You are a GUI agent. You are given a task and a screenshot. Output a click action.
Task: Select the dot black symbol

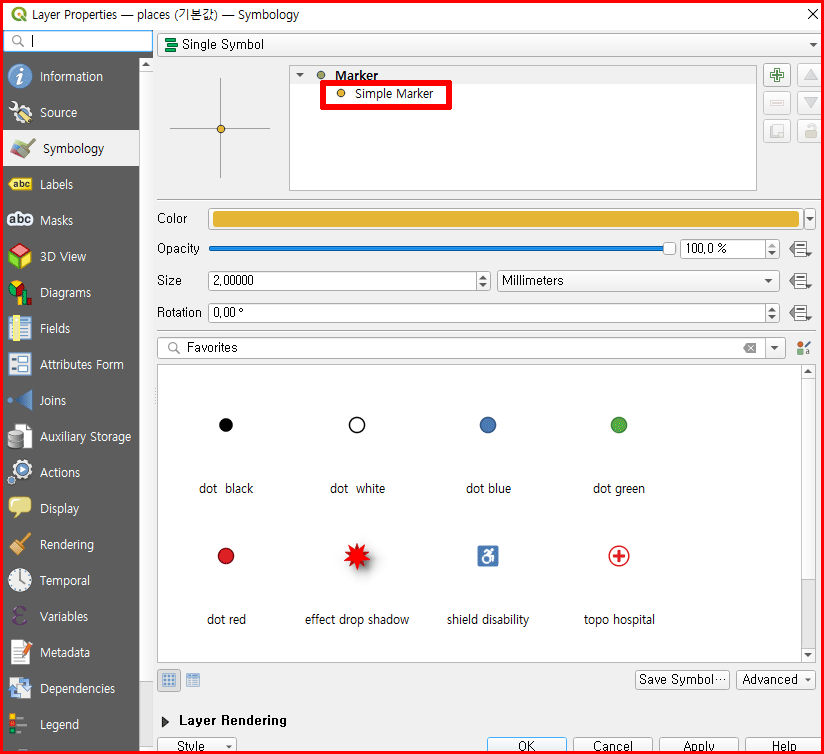click(226, 425)
